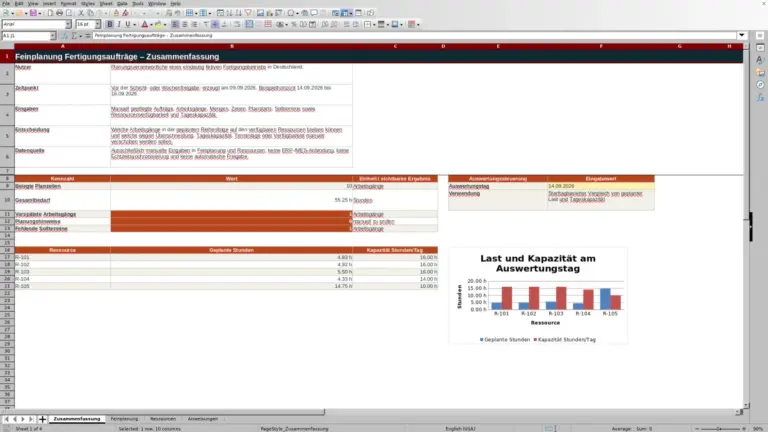The image size is (768, 432).
Task: Click the Sum sigma icon
Action: click(x=74, y=36)
